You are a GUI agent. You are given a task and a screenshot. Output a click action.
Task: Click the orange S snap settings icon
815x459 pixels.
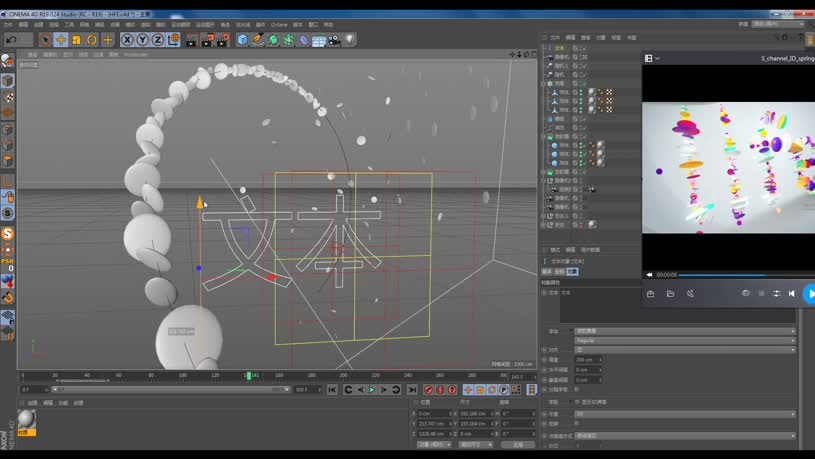pos(7,234)
